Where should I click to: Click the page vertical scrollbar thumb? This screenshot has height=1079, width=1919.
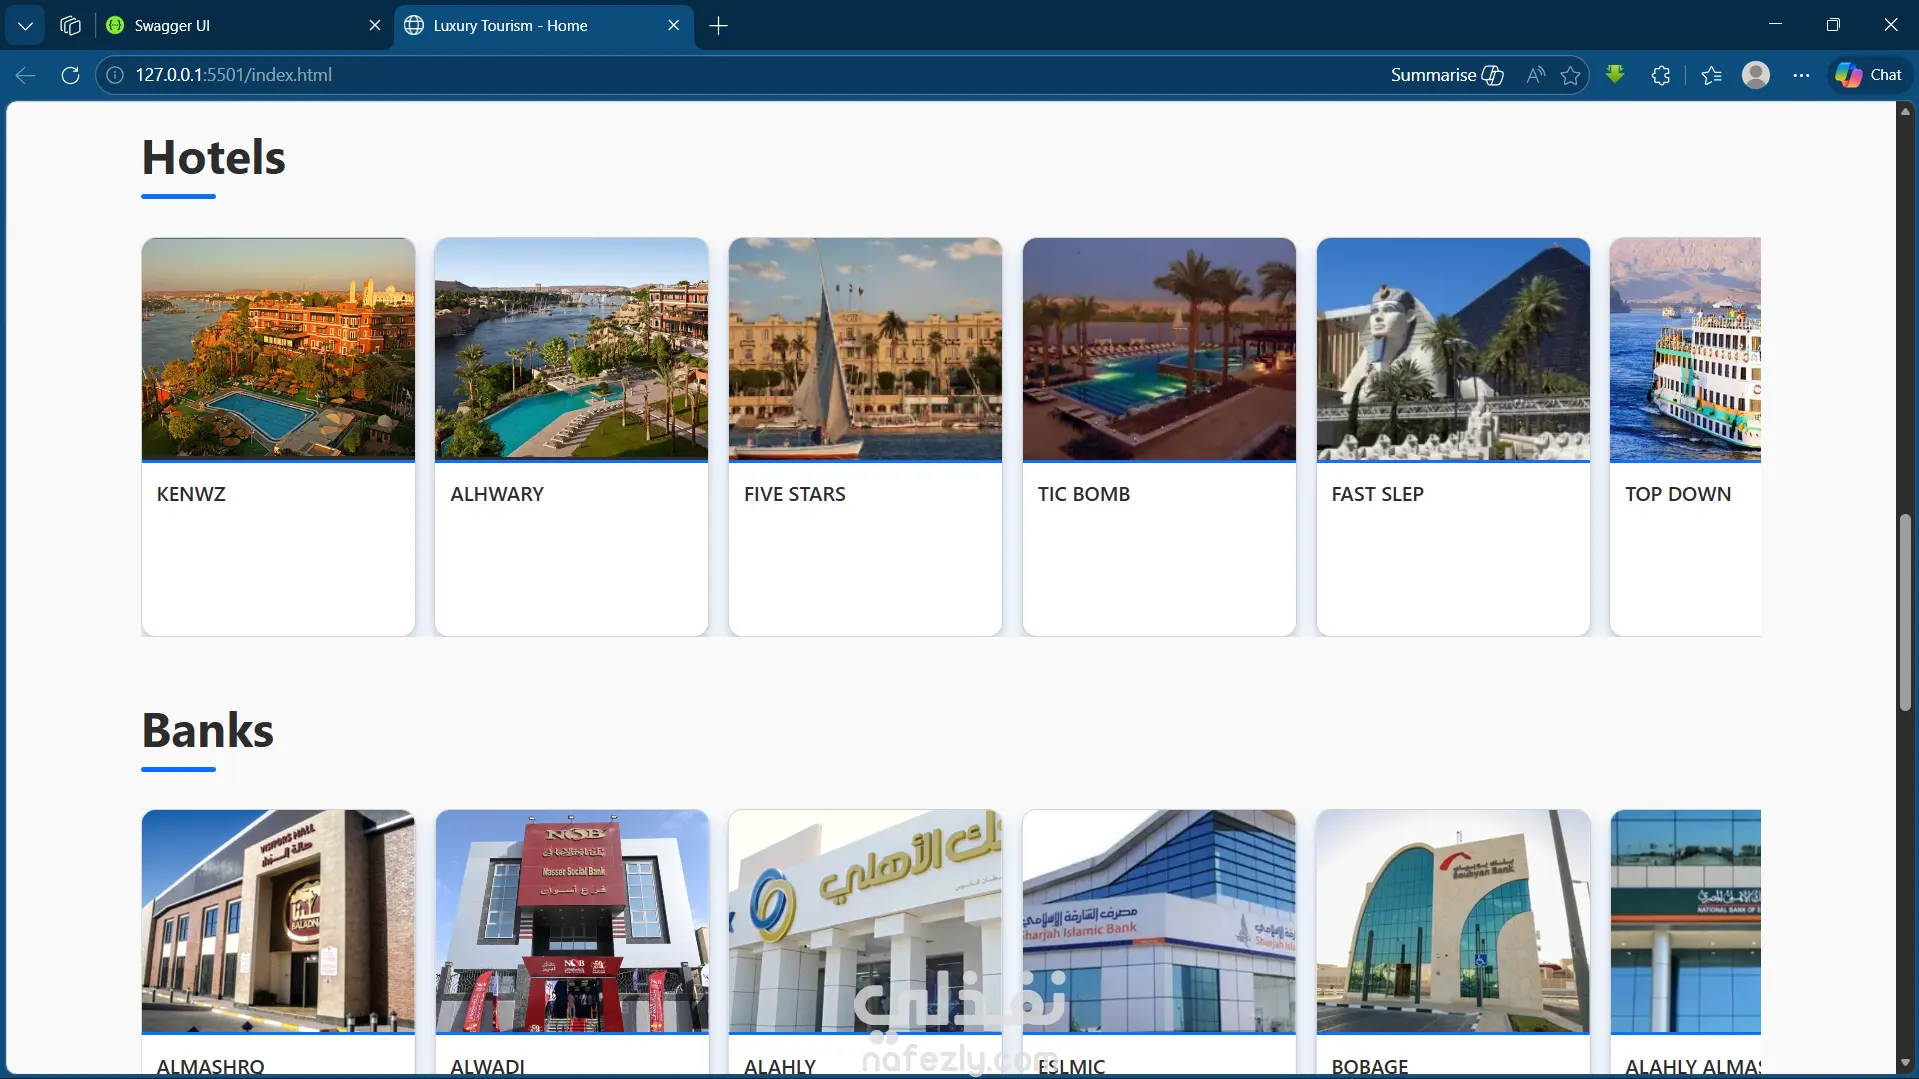click(x=1905, y=612)
